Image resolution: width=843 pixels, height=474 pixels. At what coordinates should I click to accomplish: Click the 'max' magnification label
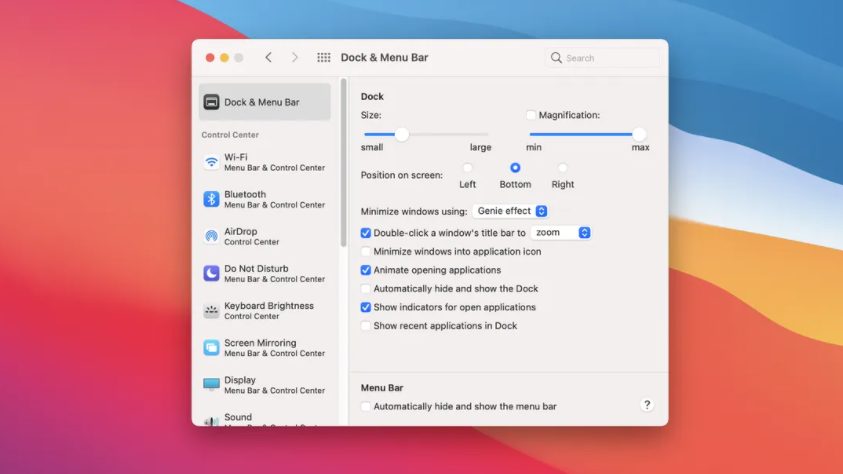pyautogui.click(x=640, y=147)
